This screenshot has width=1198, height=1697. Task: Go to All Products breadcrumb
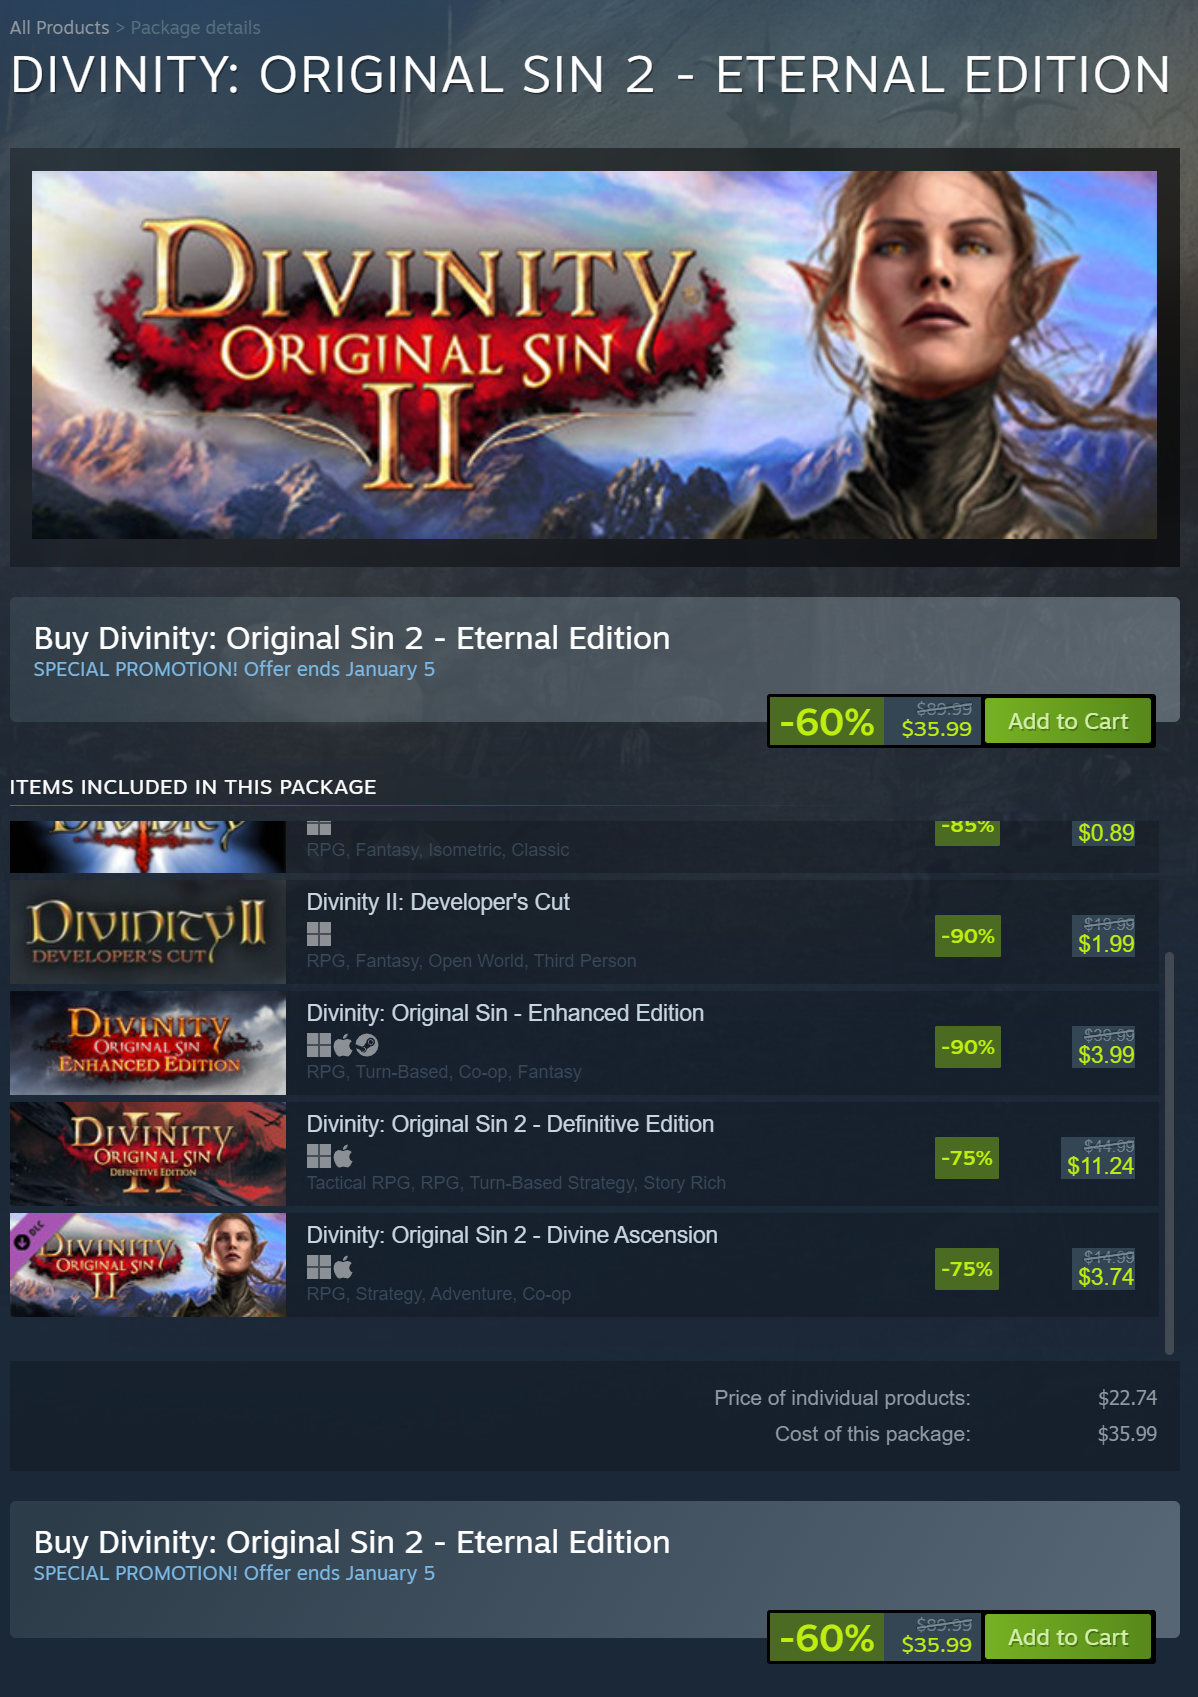59,28
